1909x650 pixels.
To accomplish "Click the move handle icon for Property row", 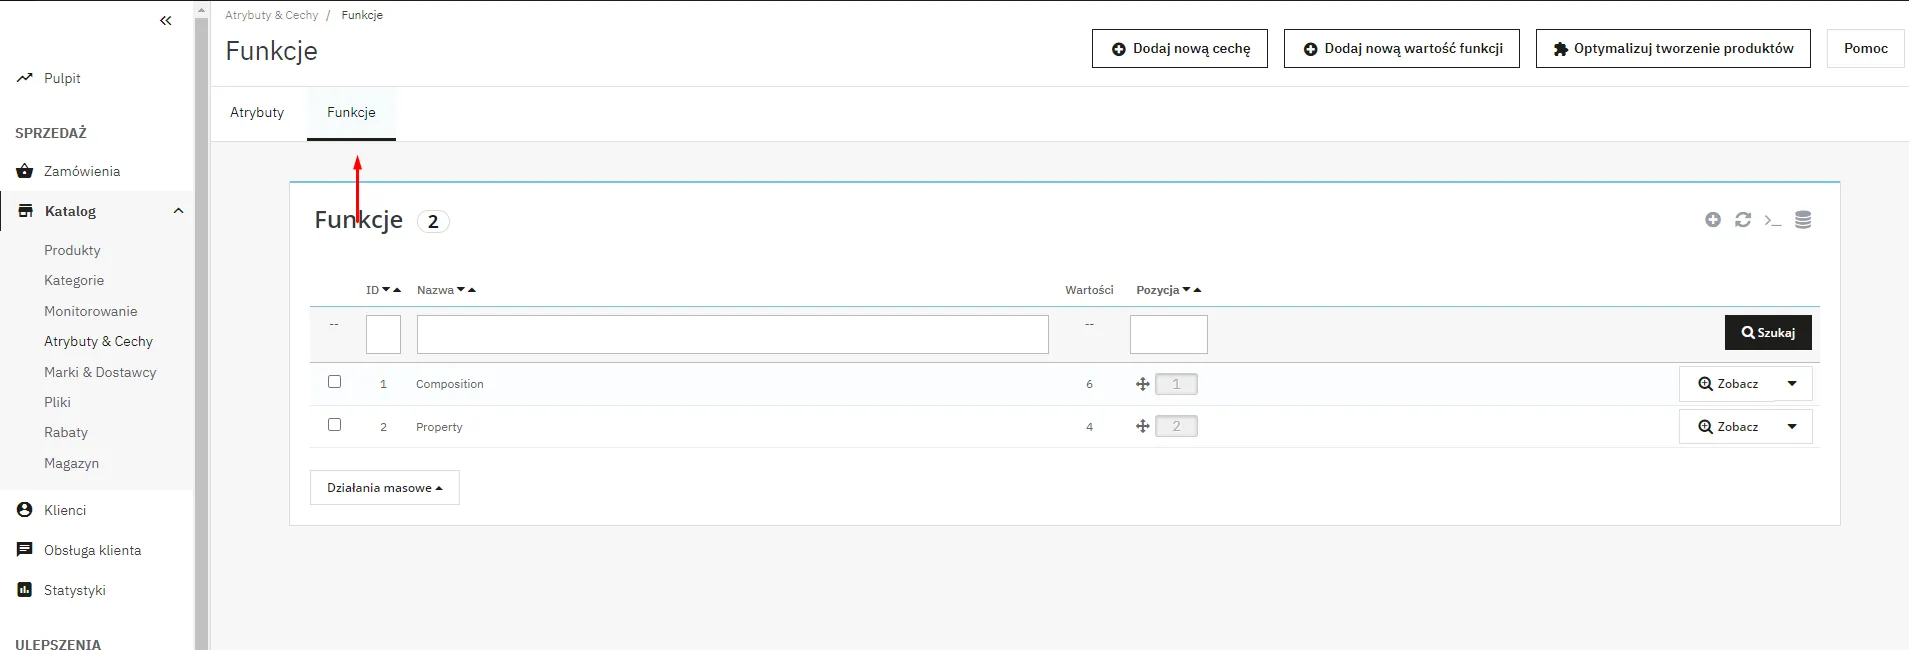I will [x=1142, y=427].
